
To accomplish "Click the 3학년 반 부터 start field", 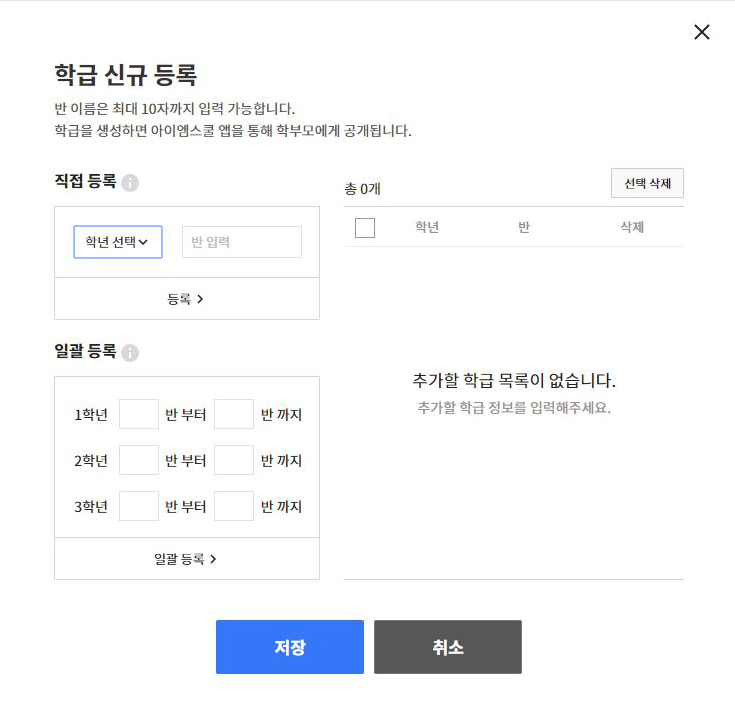I will pos(139,506).
